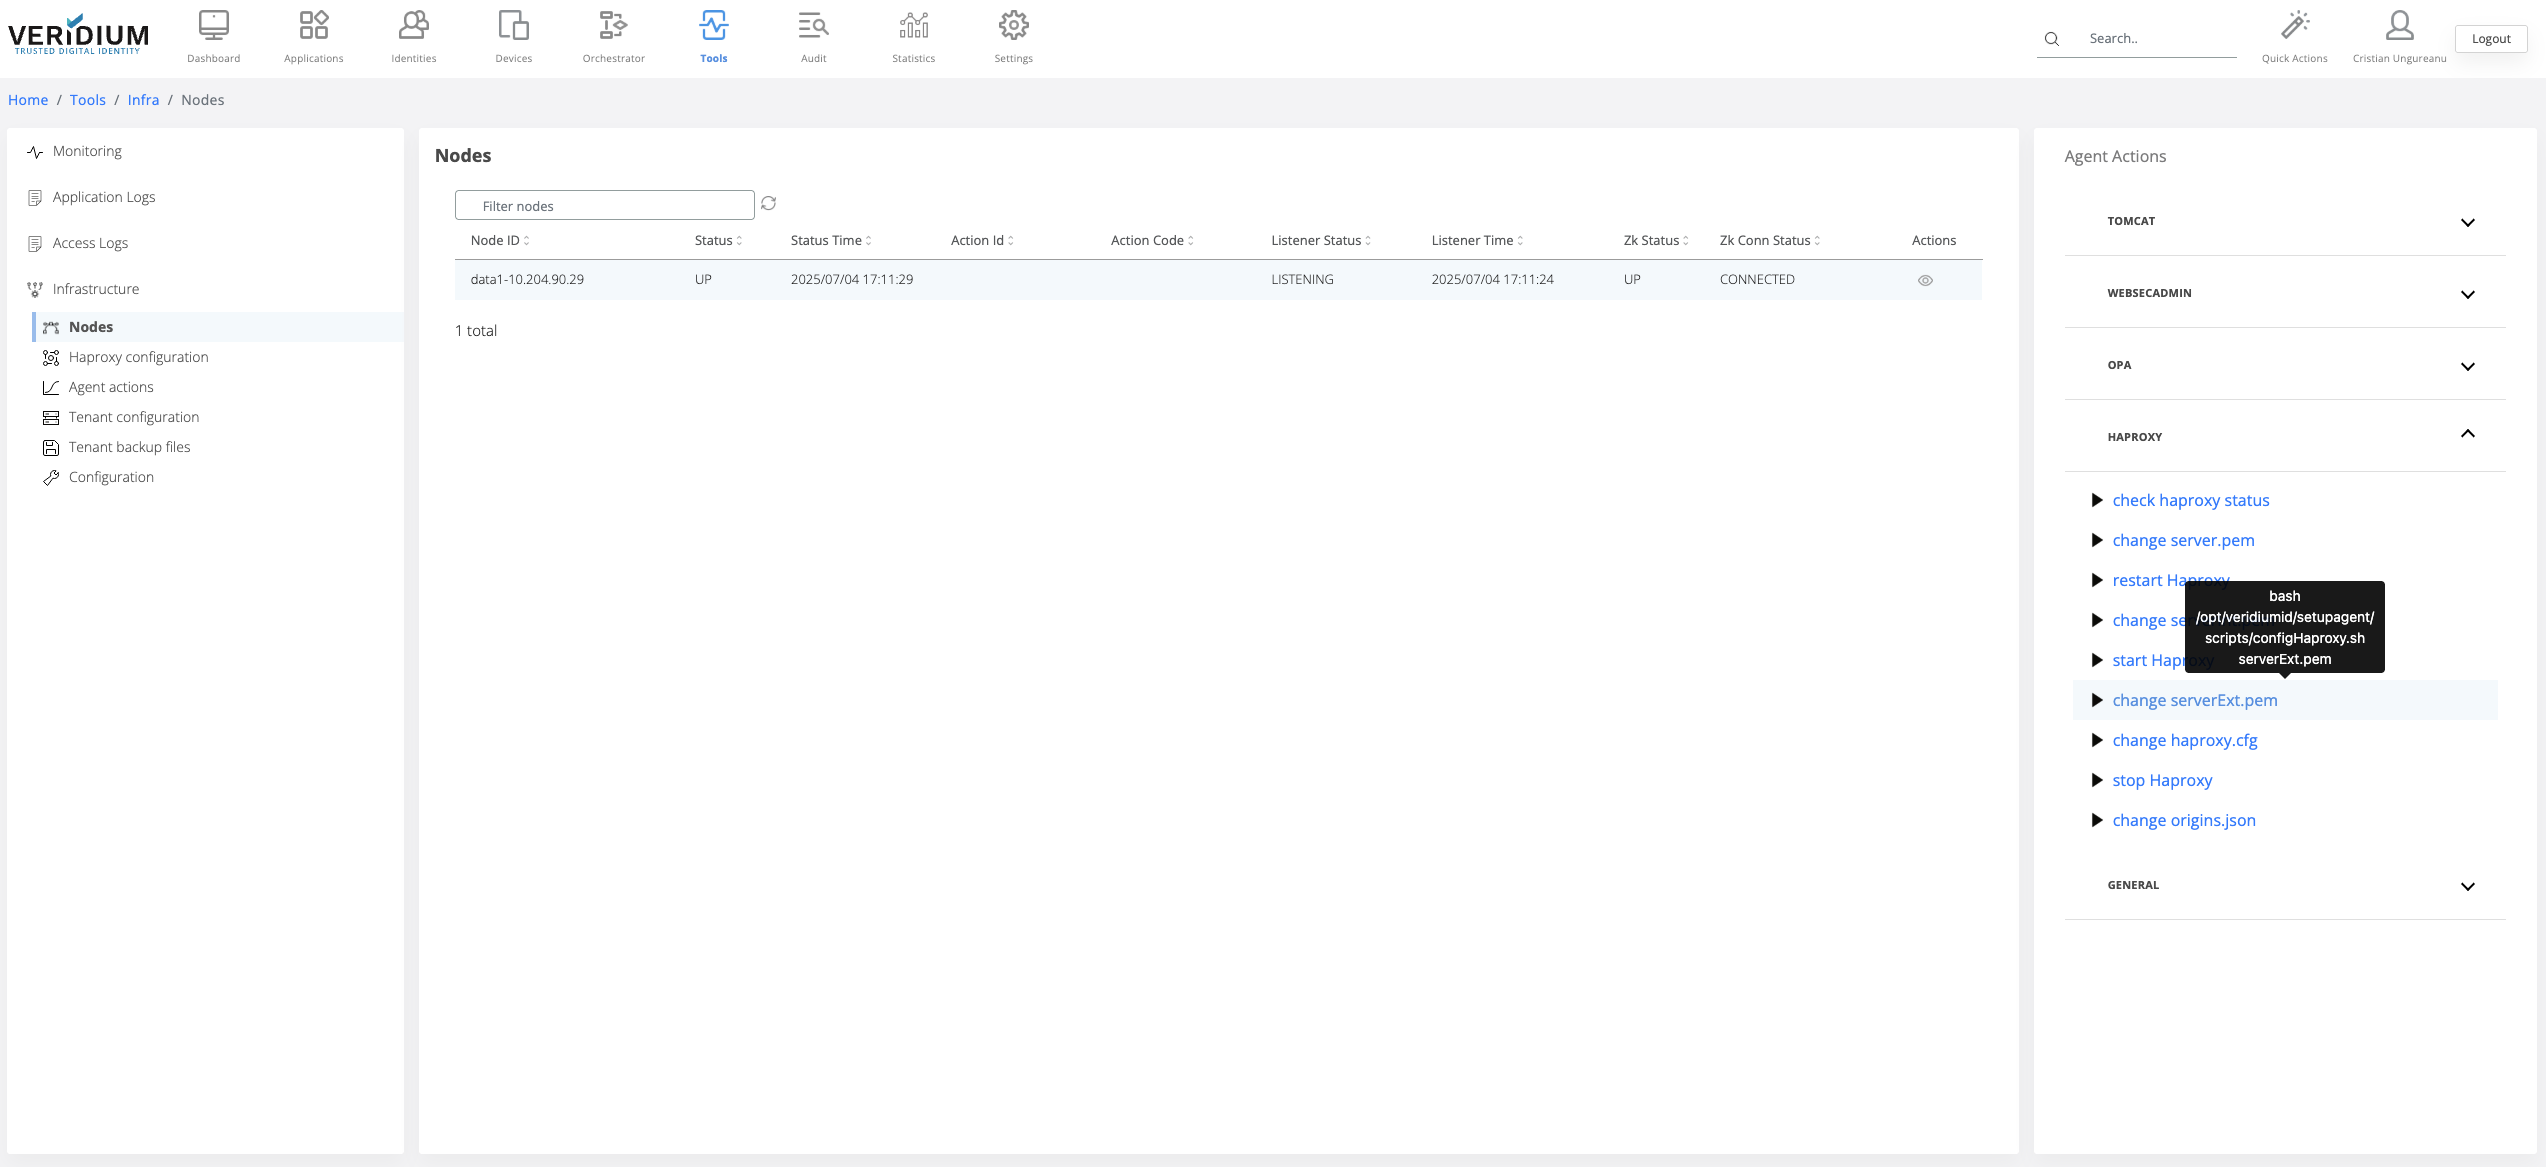Open the Devices icon
The height and width of the screenshot is (1167, 2546).
[513, 26]
